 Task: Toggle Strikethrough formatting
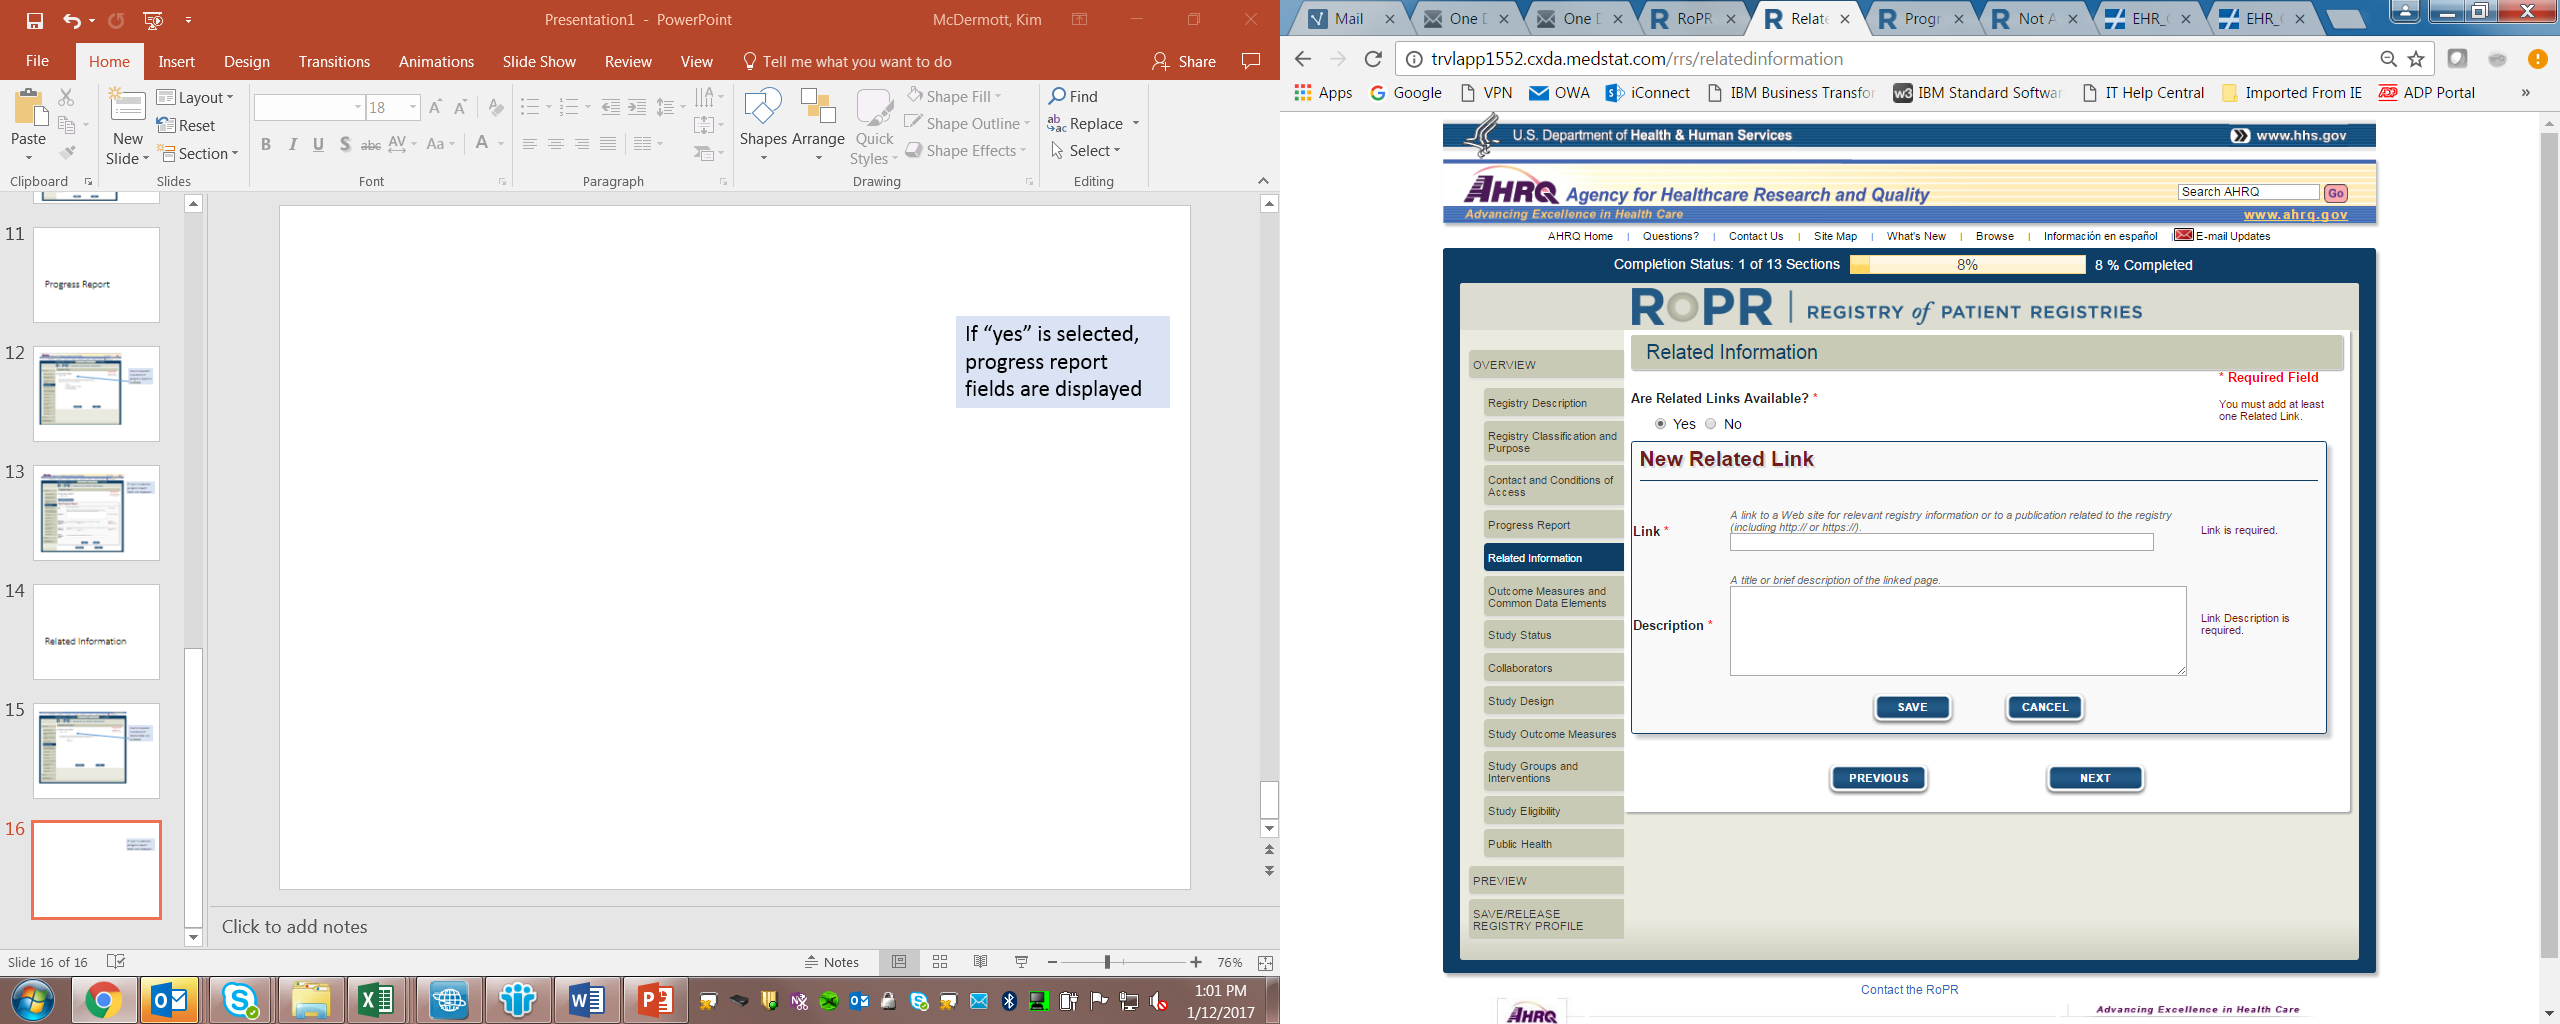[371, 144]
